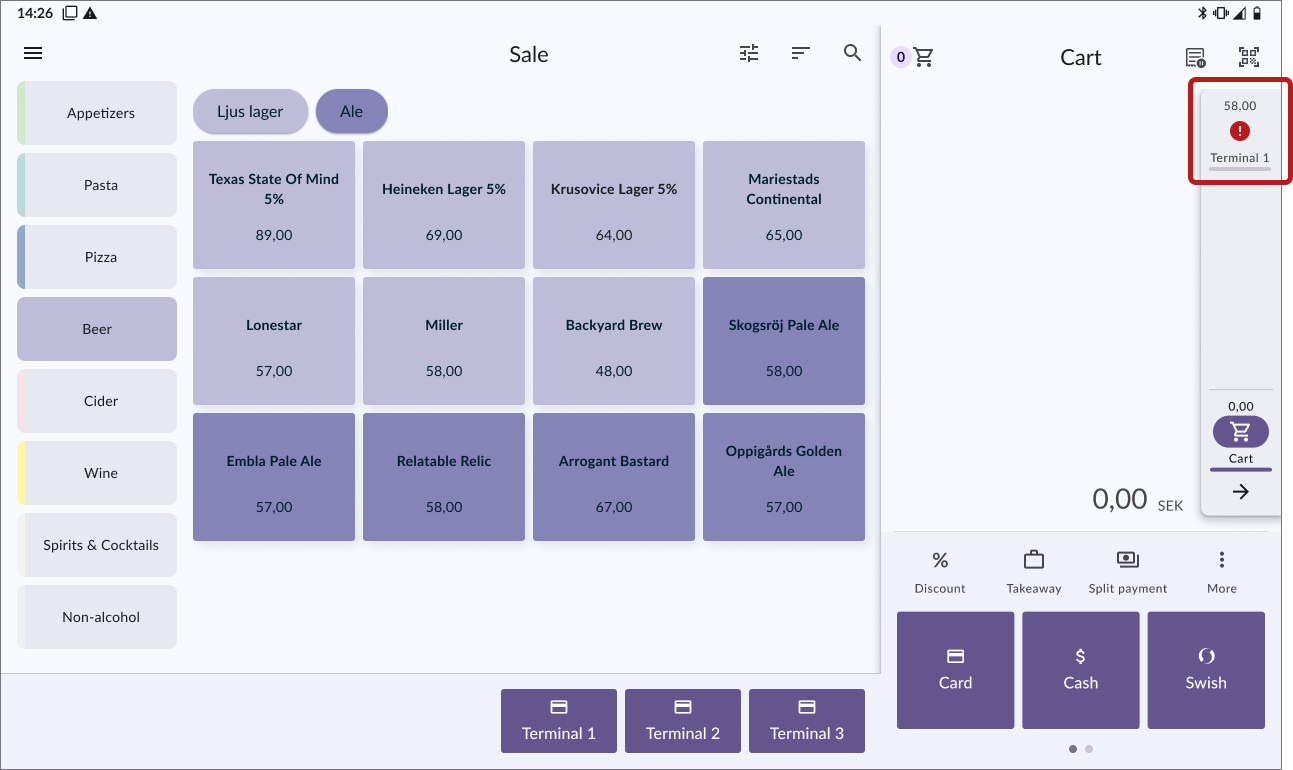Click the Bluetooth status bar icon
The width and height of the screenshot is (1293, 770).
coord(1203,13)
